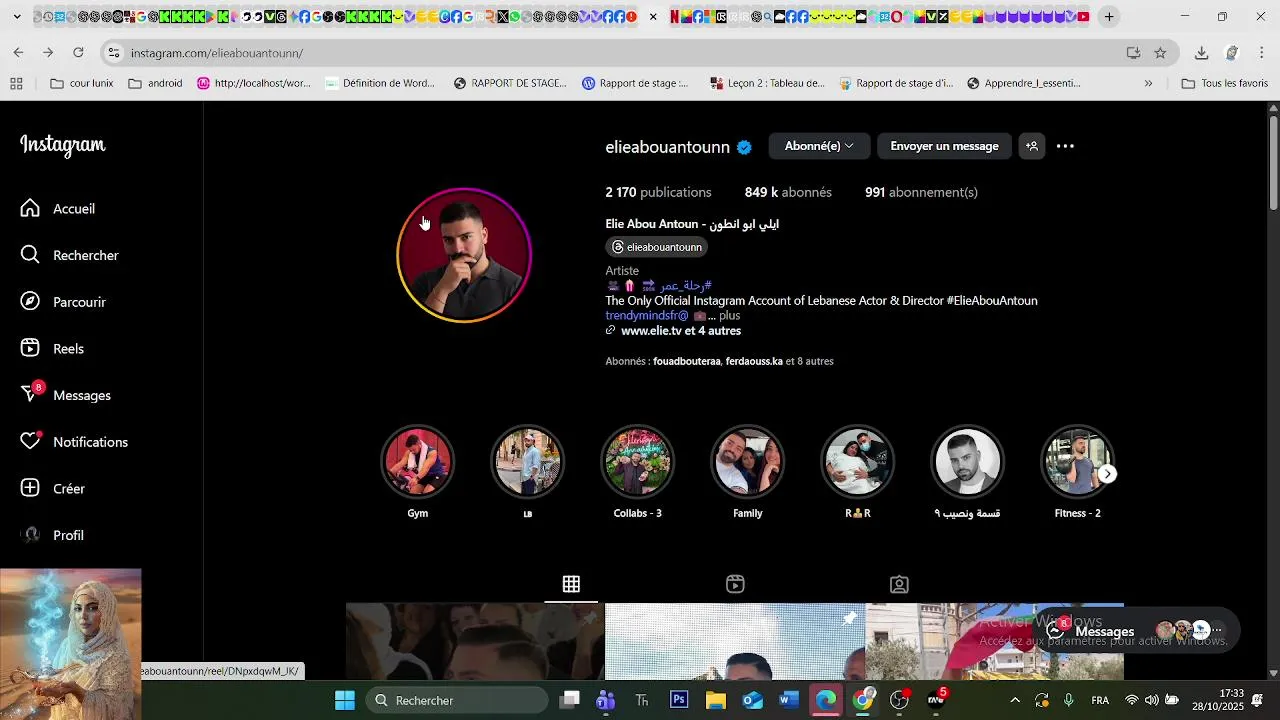The width and height of the screenshot is (1280, 720).
Task: Open Photoshop from the taskbar
Action: [679, 700]
